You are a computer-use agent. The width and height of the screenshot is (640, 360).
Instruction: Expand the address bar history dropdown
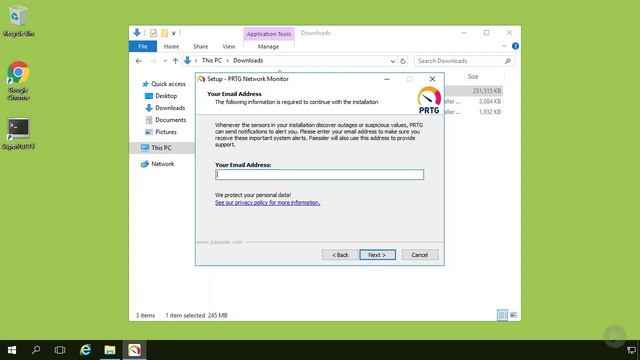pos(392,61)
